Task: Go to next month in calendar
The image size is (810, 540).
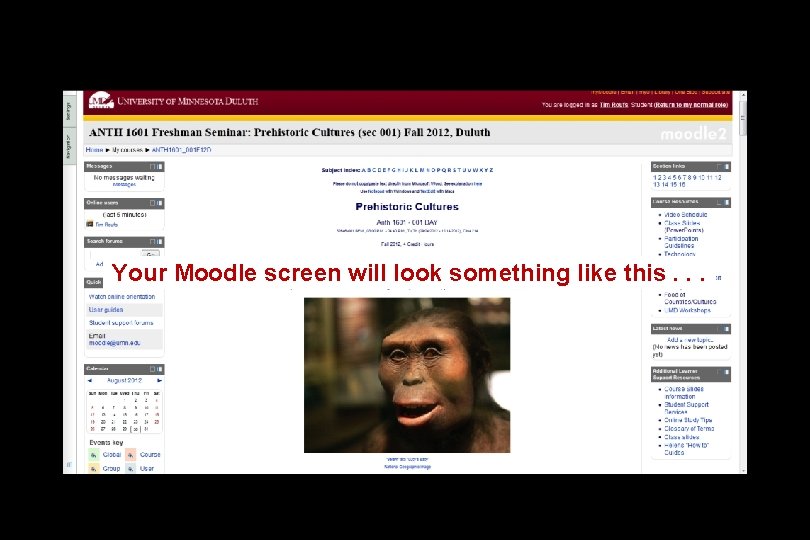Action: (x=159, y=380)
